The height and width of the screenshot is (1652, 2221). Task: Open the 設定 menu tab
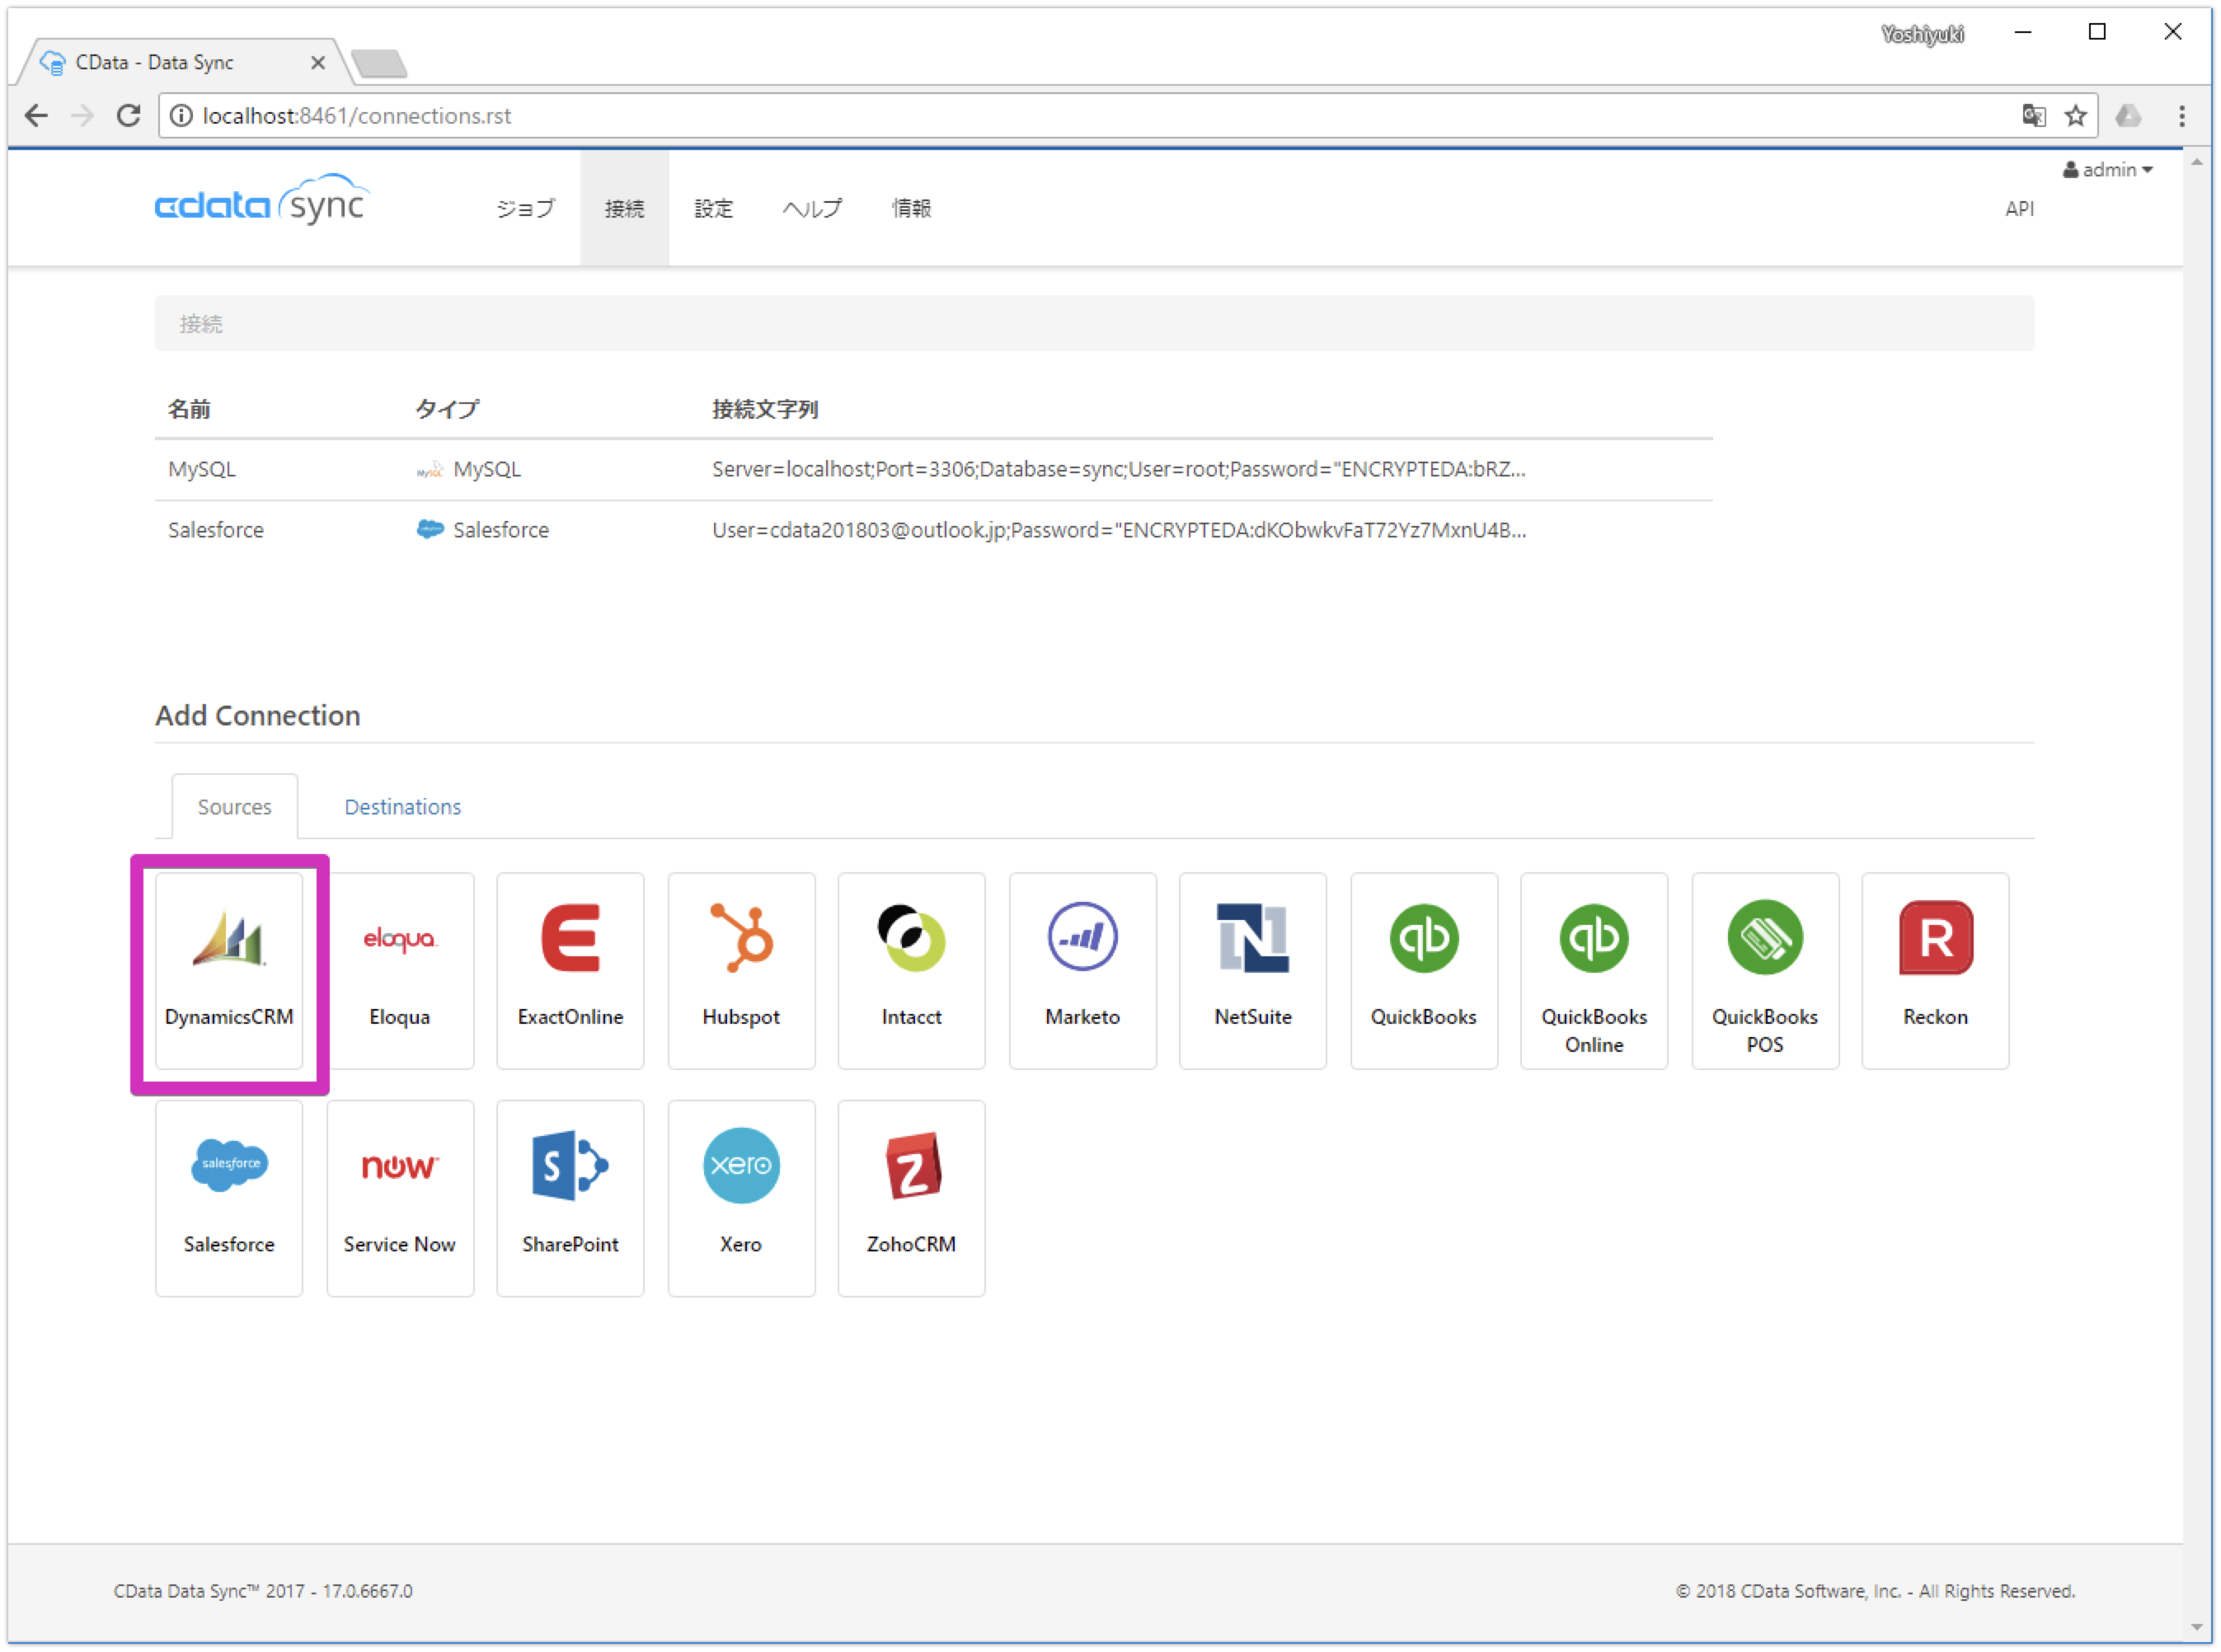[712, 208]
